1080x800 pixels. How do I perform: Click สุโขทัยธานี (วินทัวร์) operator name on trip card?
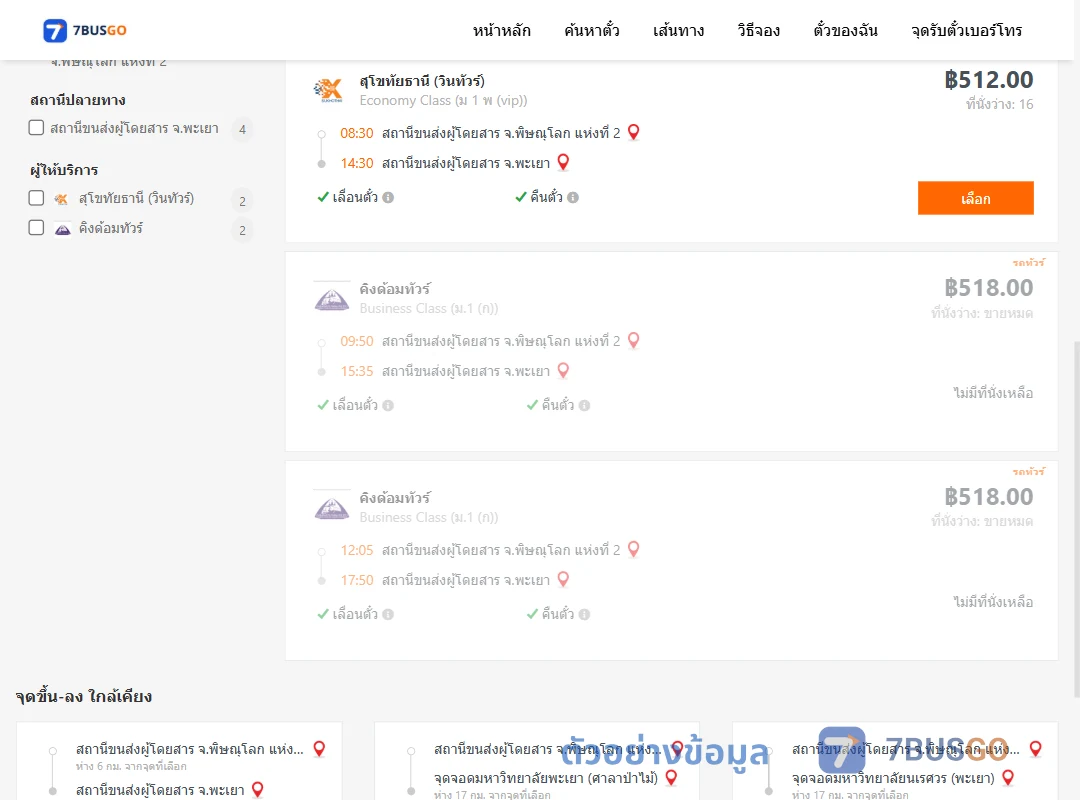[422, 81]
